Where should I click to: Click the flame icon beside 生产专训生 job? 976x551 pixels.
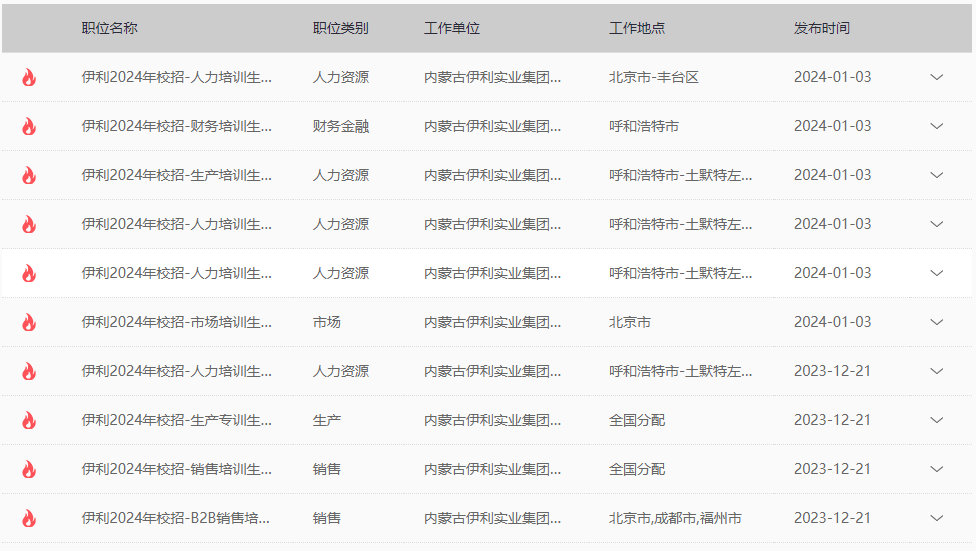point(29,420)
